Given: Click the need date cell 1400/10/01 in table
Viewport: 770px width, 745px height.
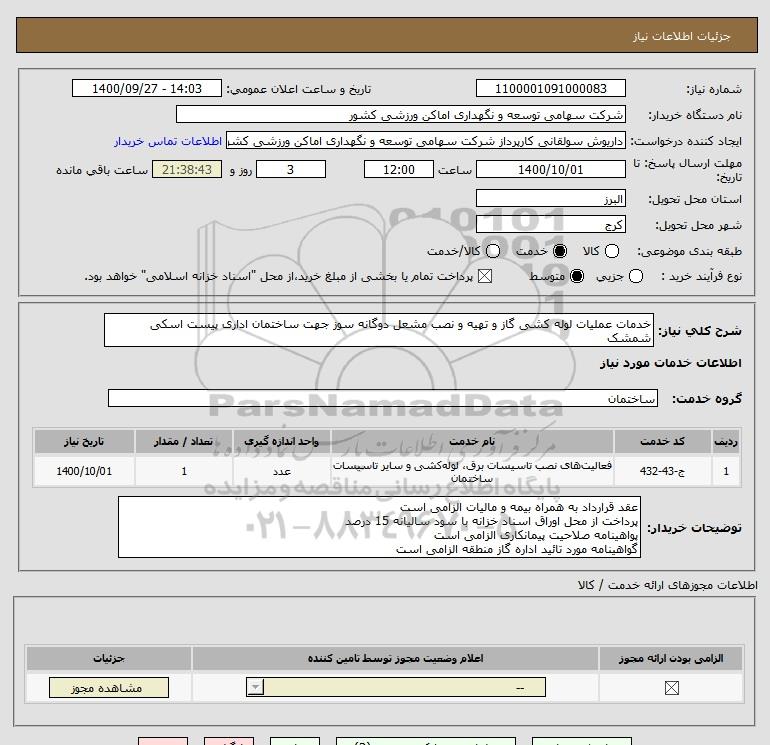Looking at the screenshot, I should (84, 471).
